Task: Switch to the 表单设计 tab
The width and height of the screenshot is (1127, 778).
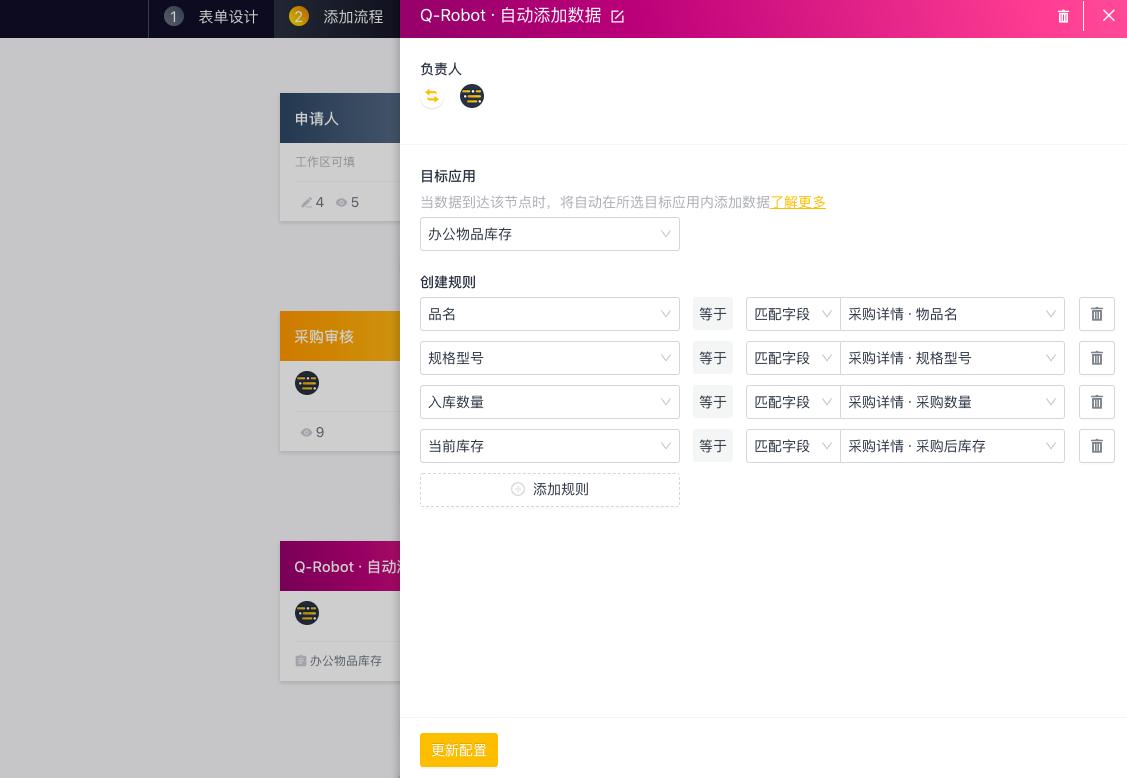Action: tap(228, 17)
